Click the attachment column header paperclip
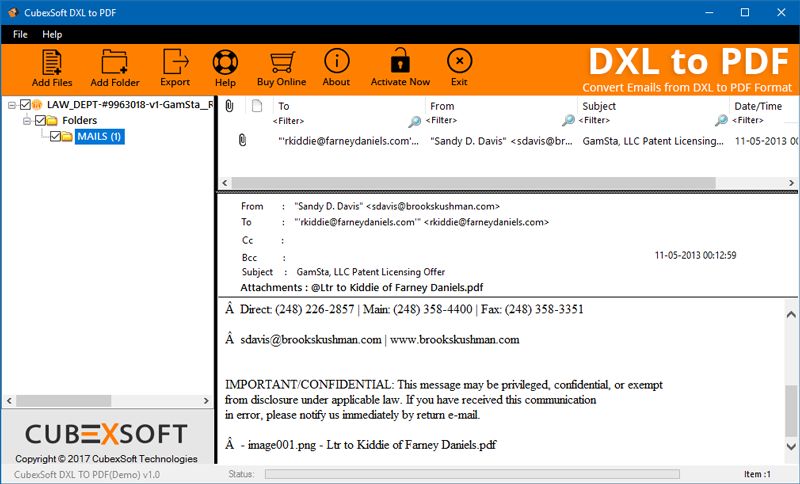The width and height of the screenshot is (800, 484). coord(230,106)
